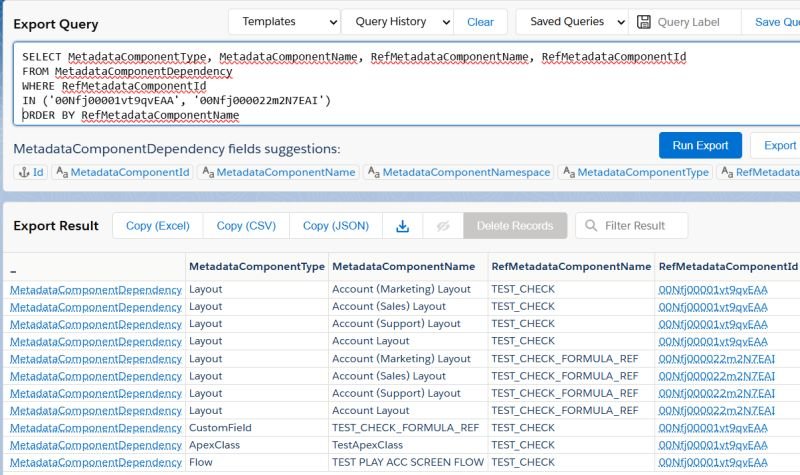Click the RefMetadataComponentId column header
This screenshot has height=475, width=800.
tap(728, 266)
